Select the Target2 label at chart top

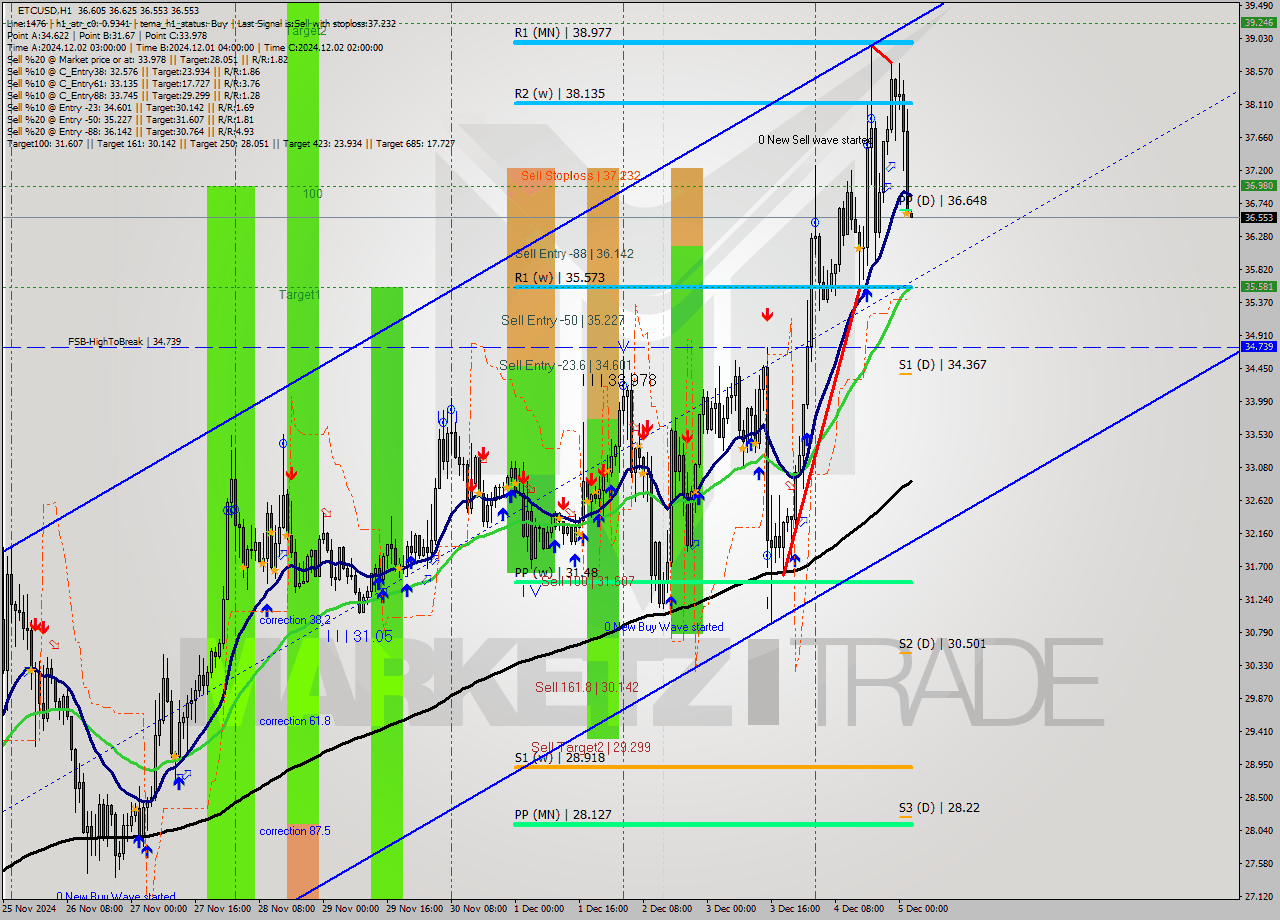click(x=306, y=31)
